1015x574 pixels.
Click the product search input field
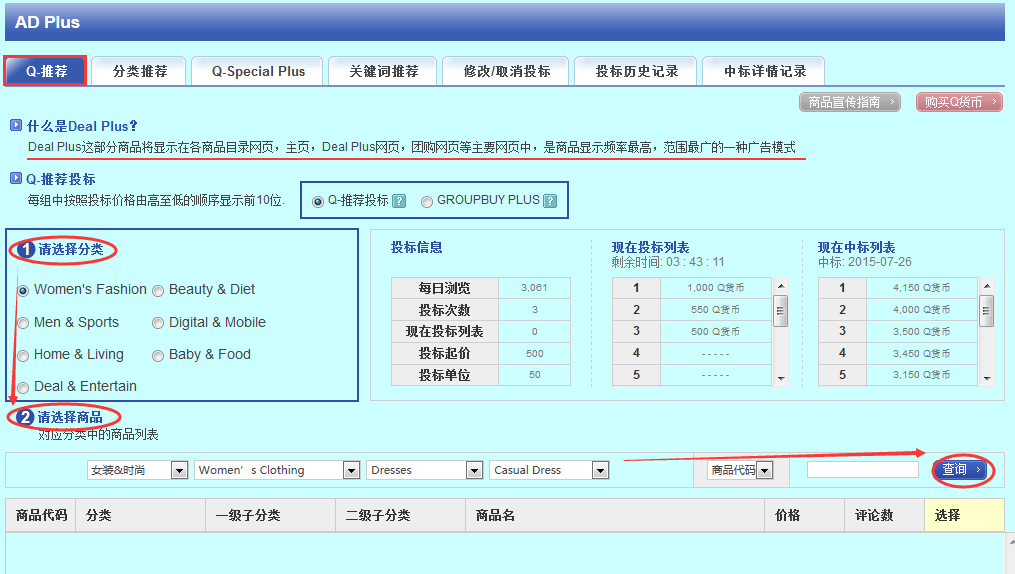[862, 470]
